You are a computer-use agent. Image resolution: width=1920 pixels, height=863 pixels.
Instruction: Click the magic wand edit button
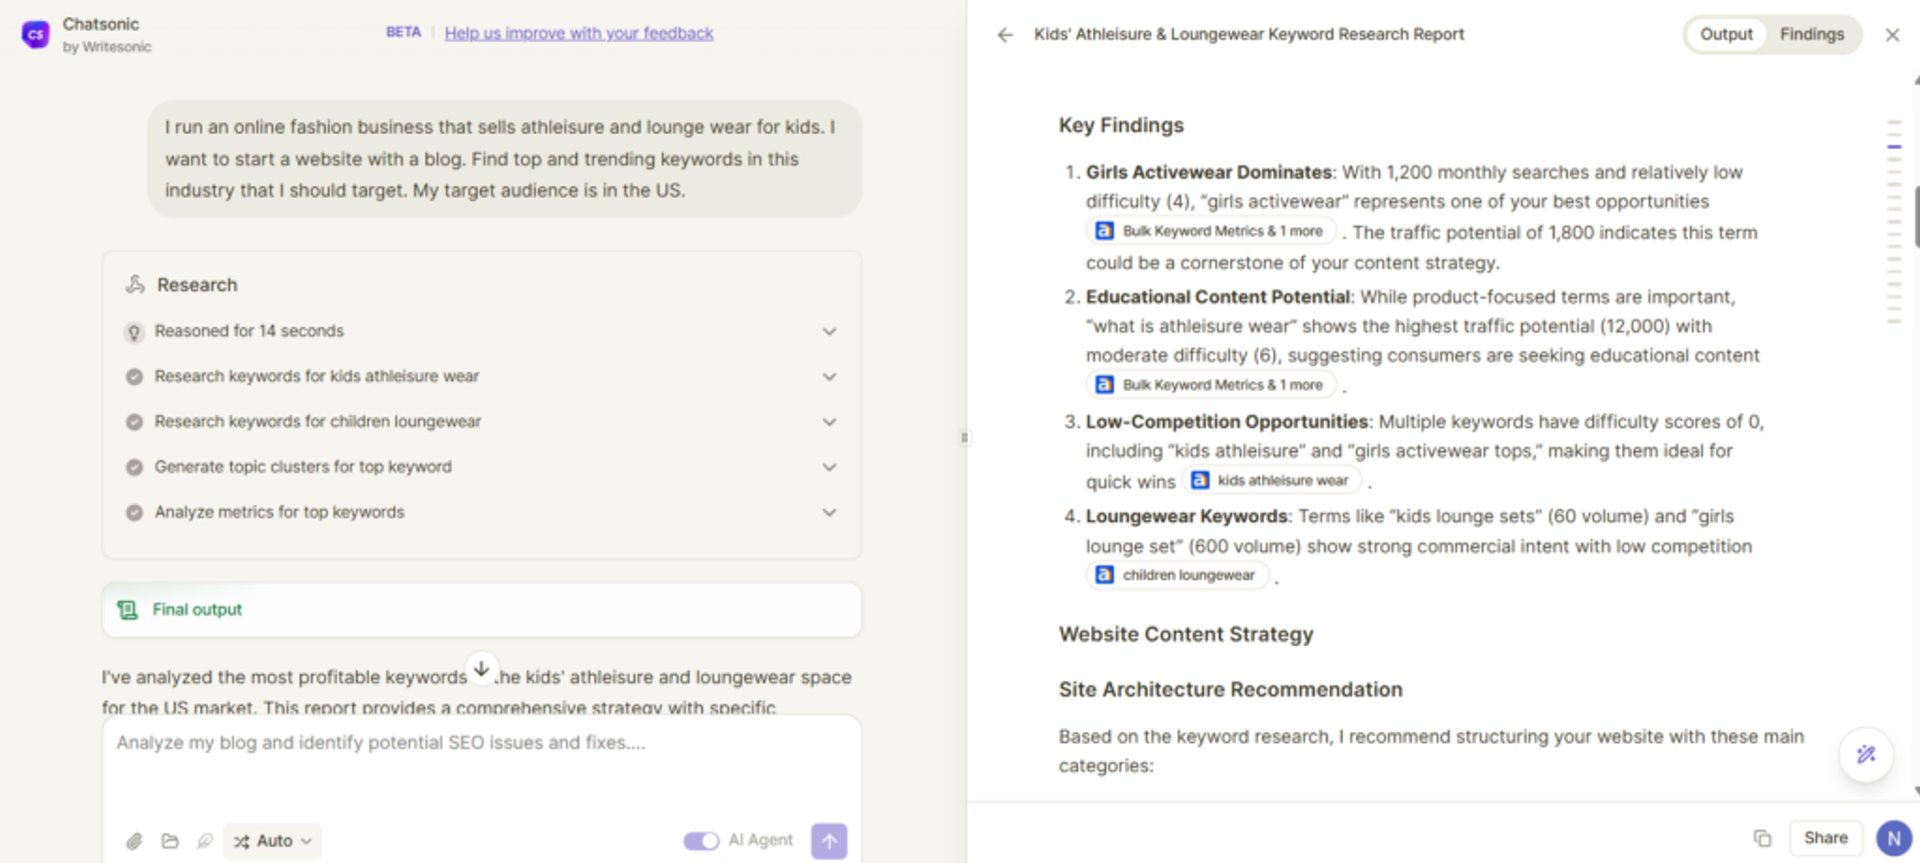[1866, 755]
